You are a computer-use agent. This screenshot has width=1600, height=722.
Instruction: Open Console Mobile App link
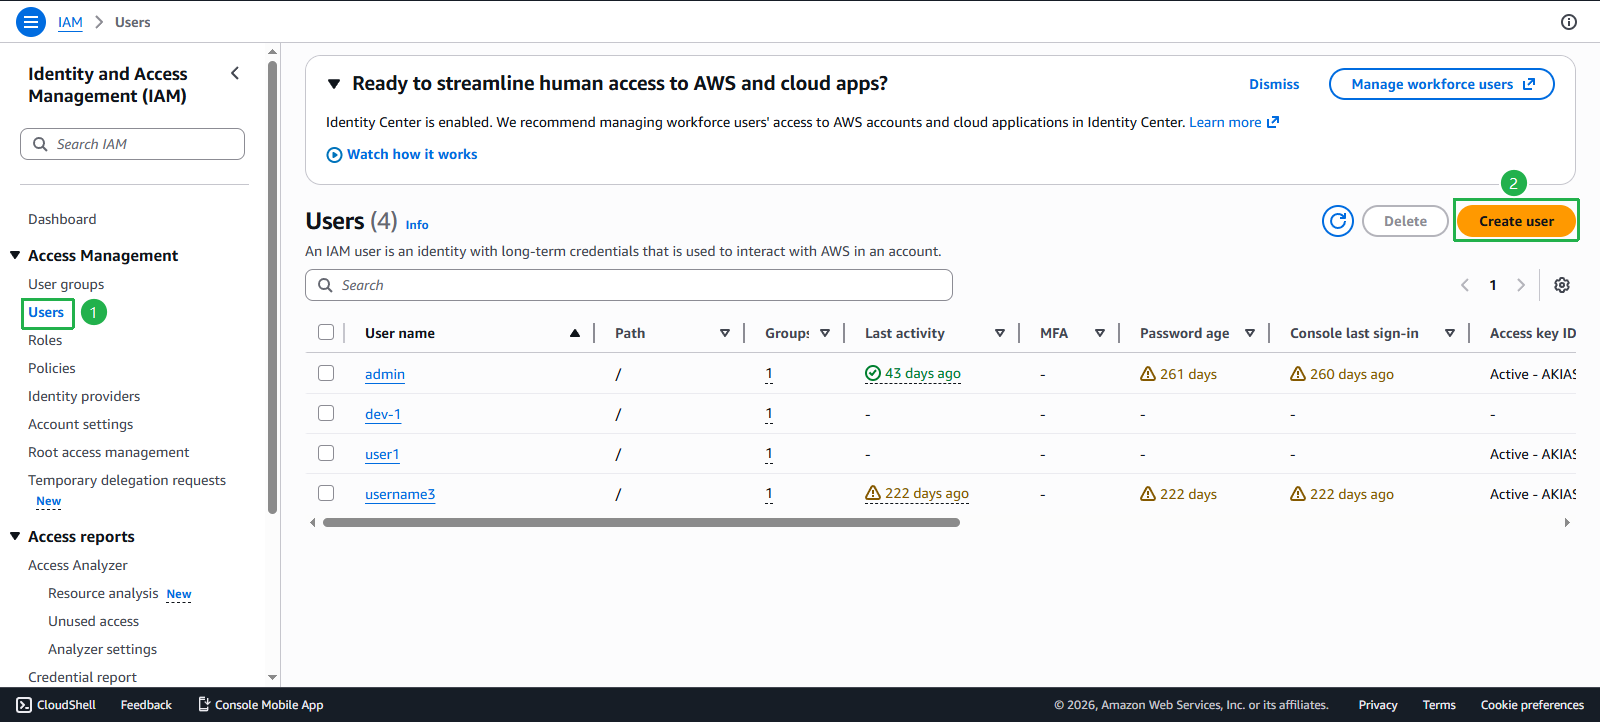pos(260,705)
